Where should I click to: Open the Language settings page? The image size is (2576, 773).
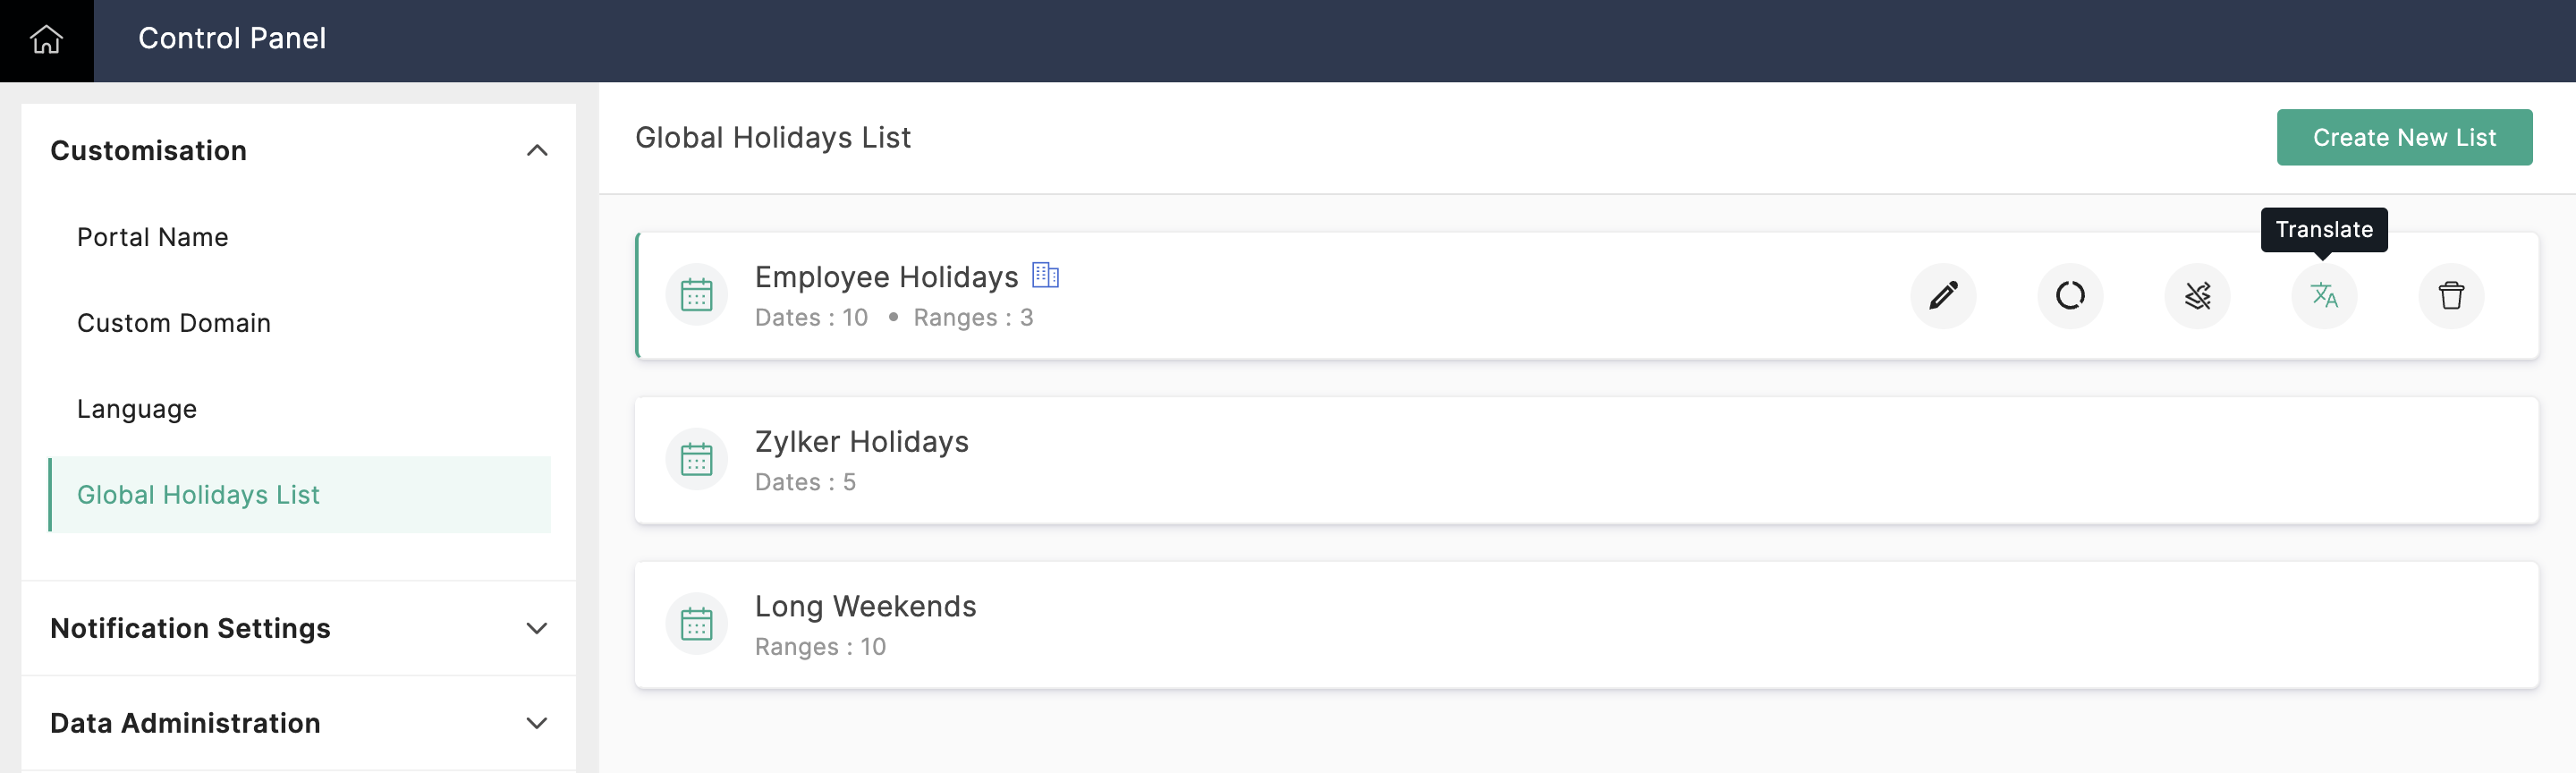click(137, 409)
